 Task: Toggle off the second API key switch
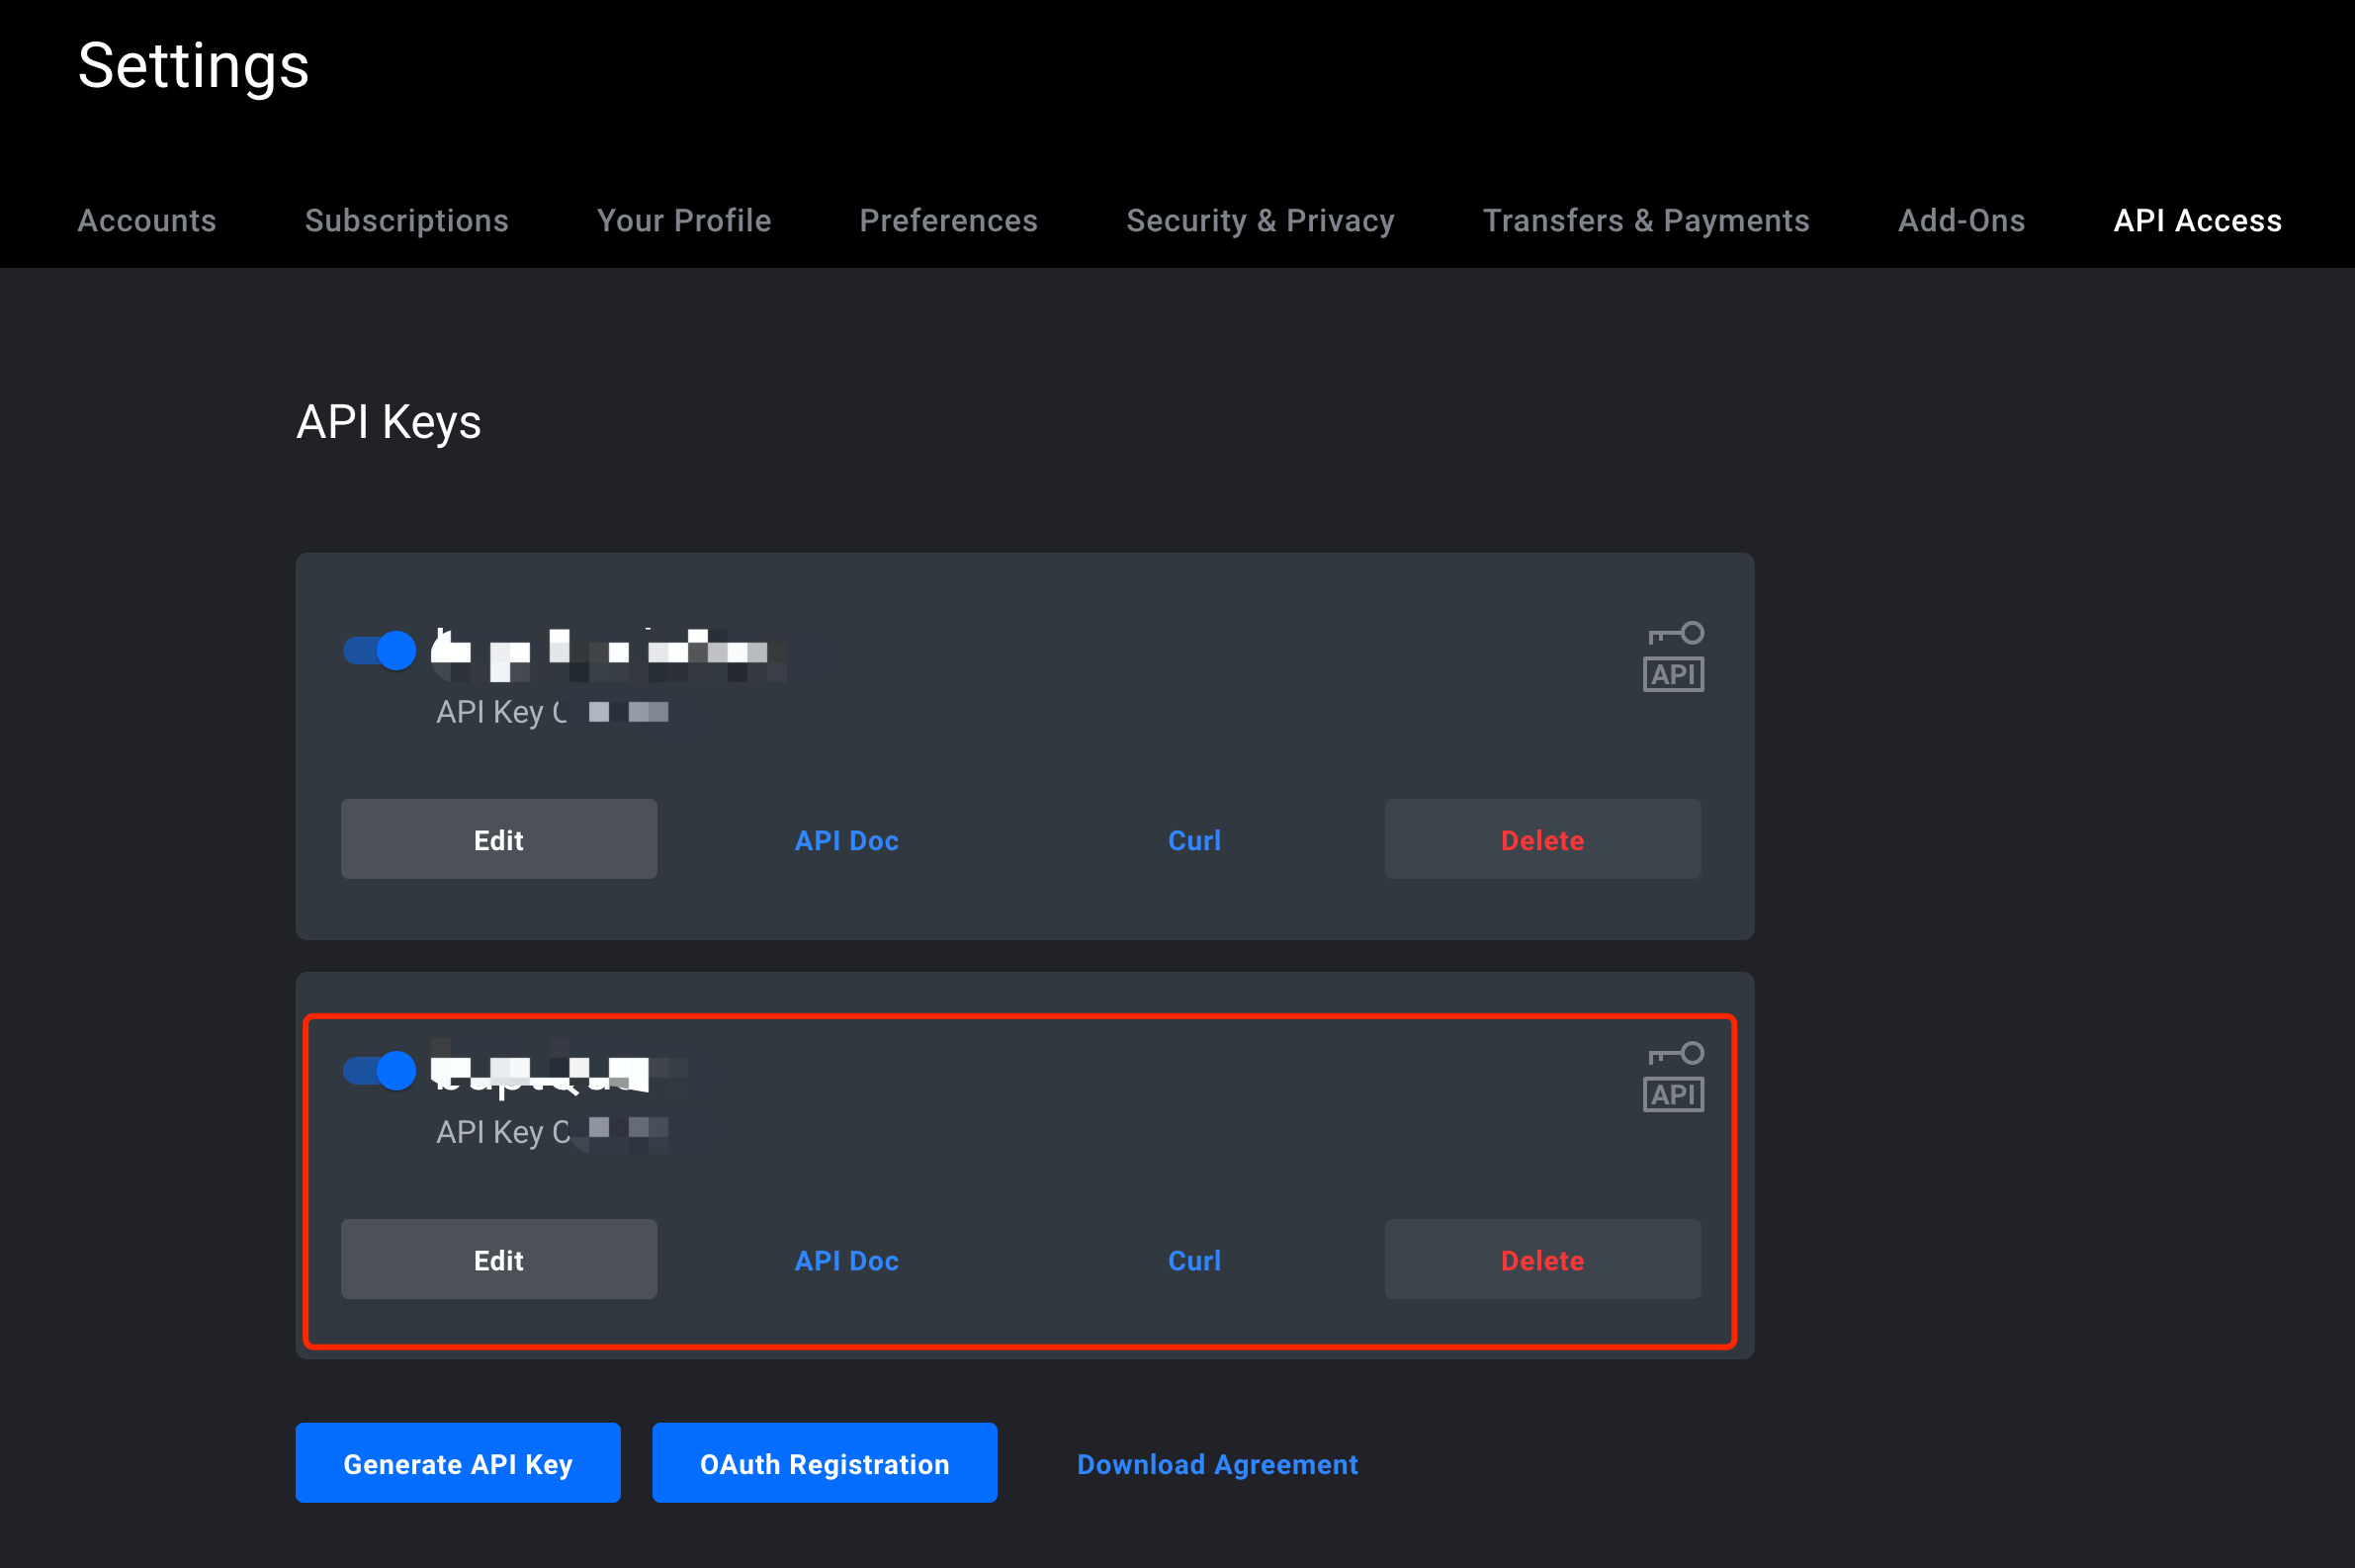pos(379,1071)
